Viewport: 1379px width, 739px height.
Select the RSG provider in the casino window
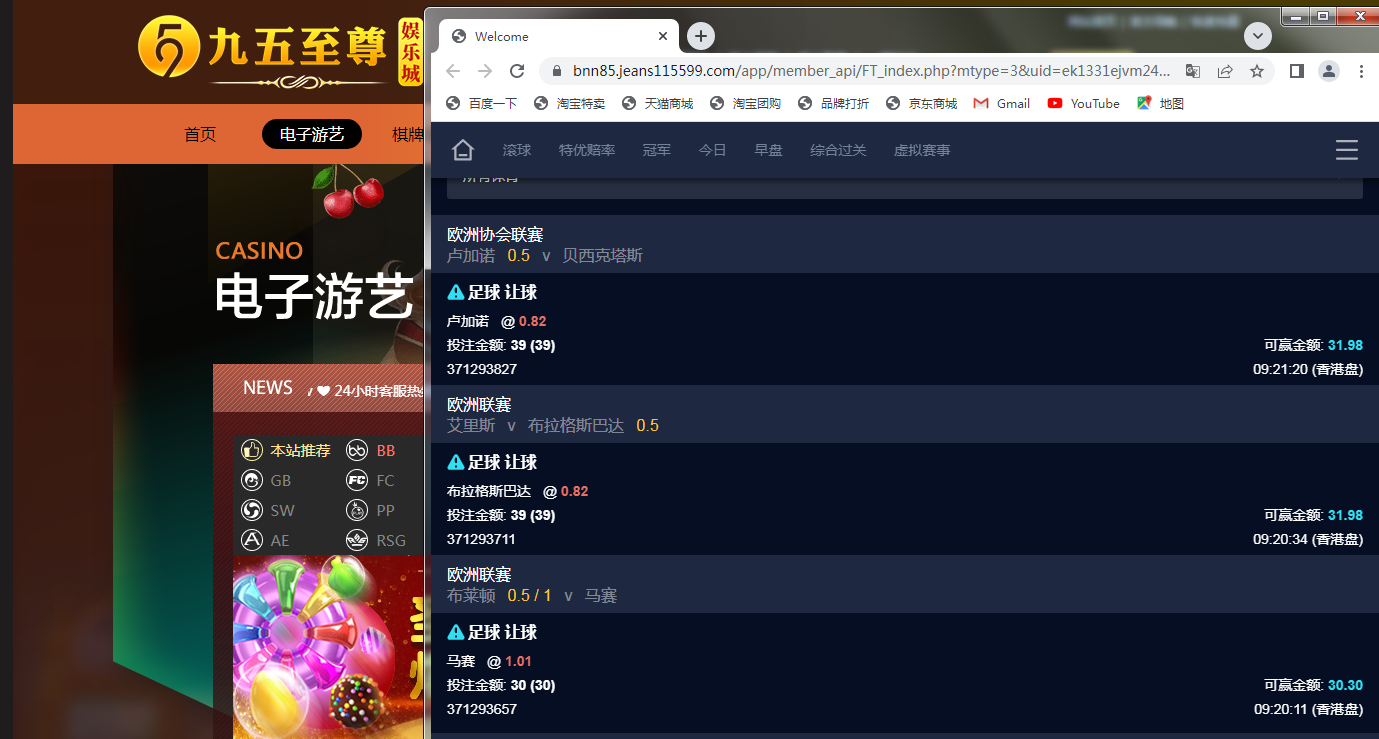[x=377, y=541]
